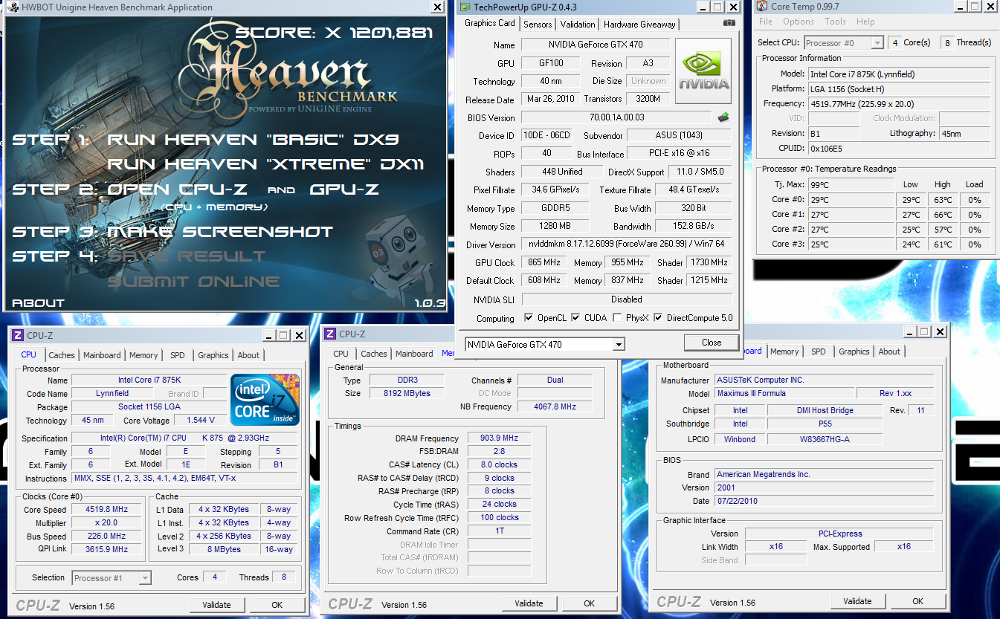The image size is (1000, 619).
Task: Click Run Heaven "Xtreme" DX11 in HWBOT Heaven
Action: [x=265, y=164]
